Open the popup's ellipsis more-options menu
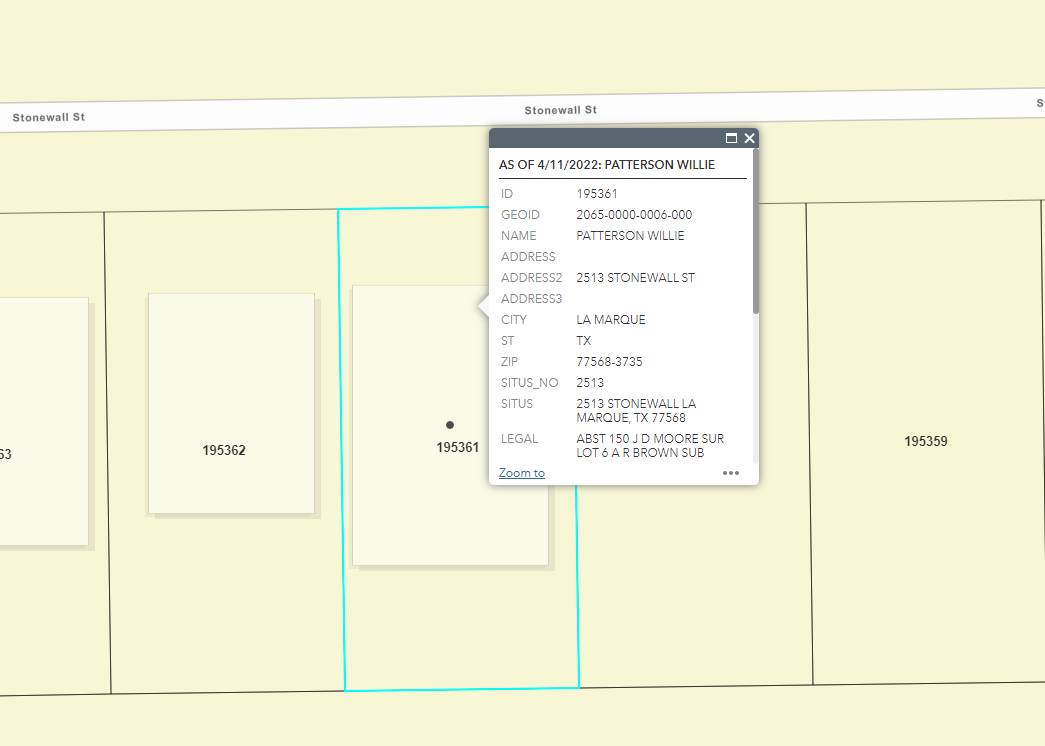 (x=731, y=473)
